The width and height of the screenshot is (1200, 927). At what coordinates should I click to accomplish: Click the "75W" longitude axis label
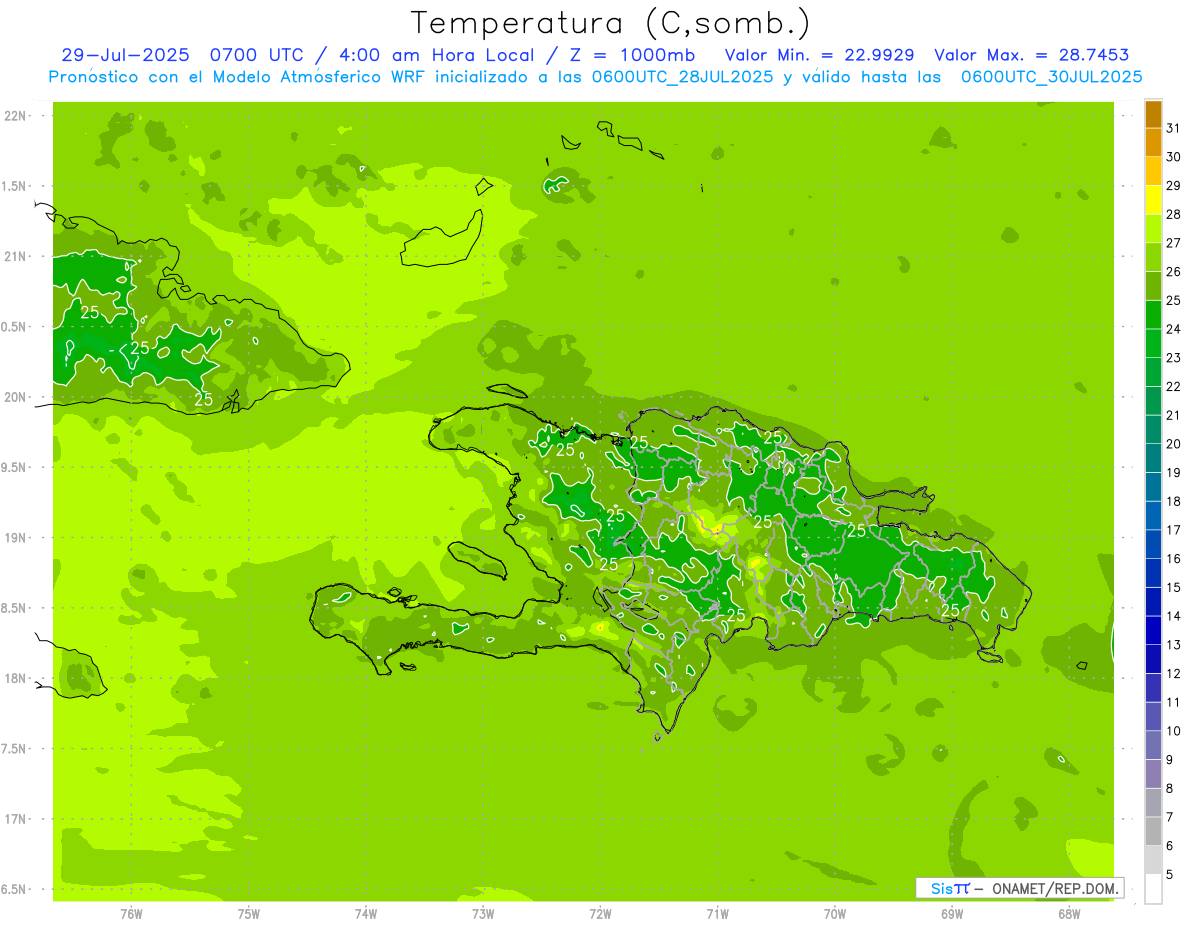pos(249,914)
